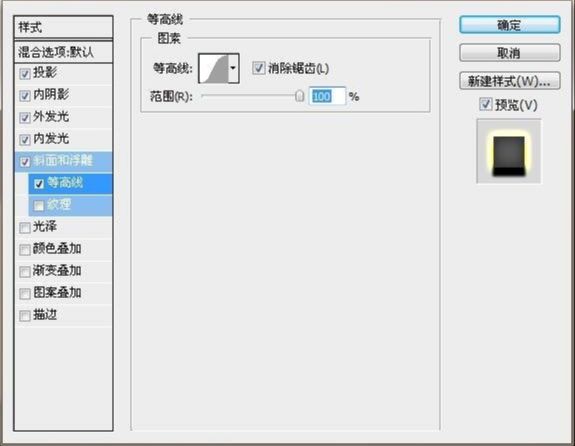Open 新建样式(W)... new style dialog
Screen dimensions: 575x446
tap(510, 81)
